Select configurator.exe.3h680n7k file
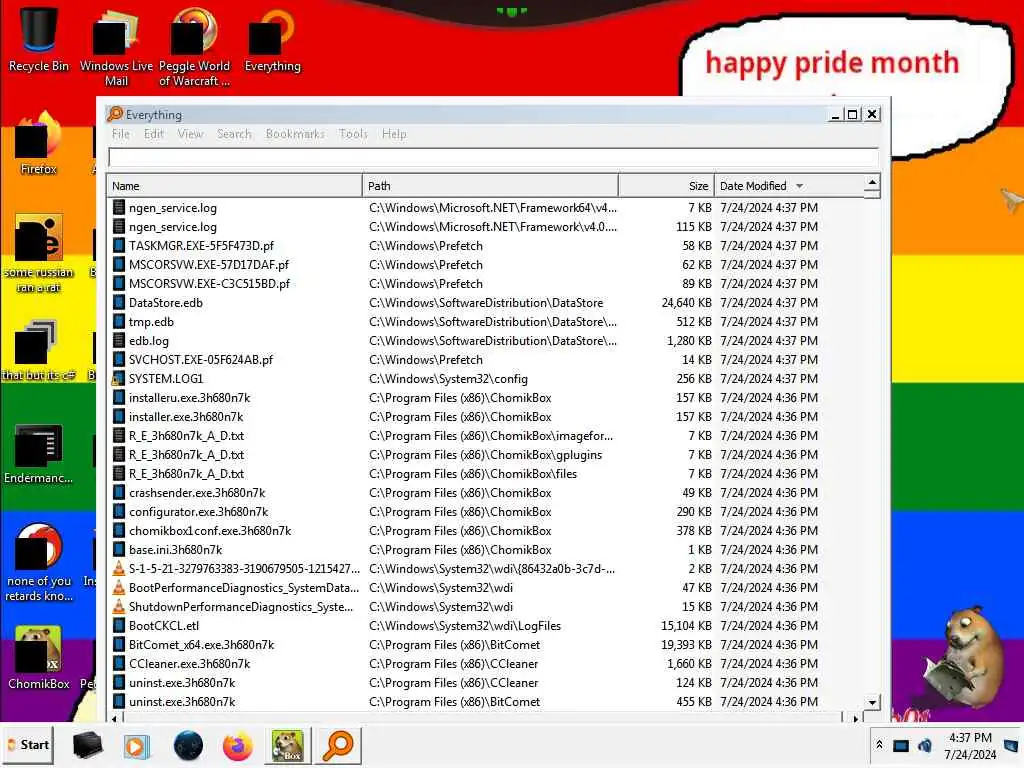 [486, 511]
